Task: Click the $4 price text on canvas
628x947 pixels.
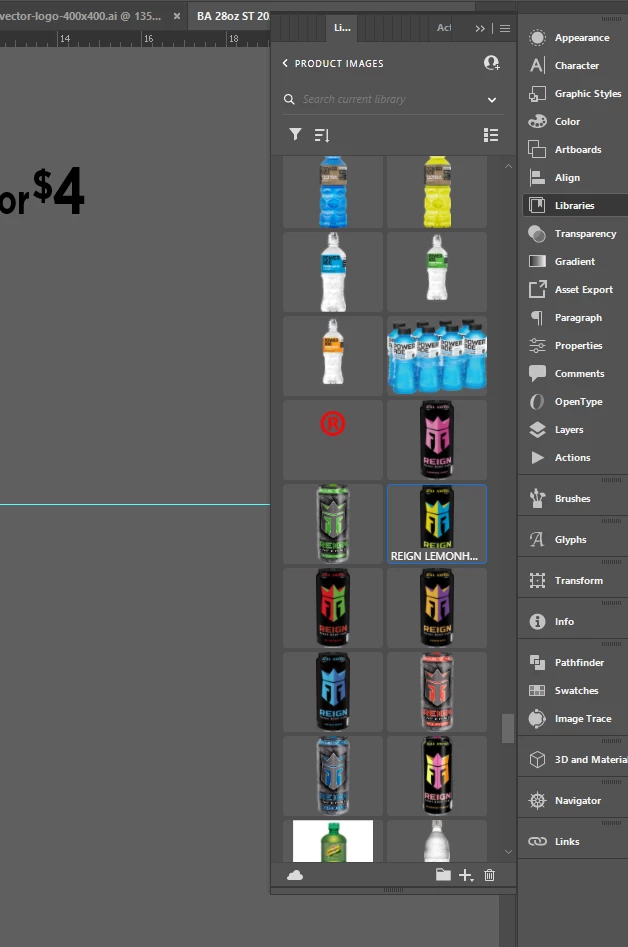Action: (x=58, y=190)
